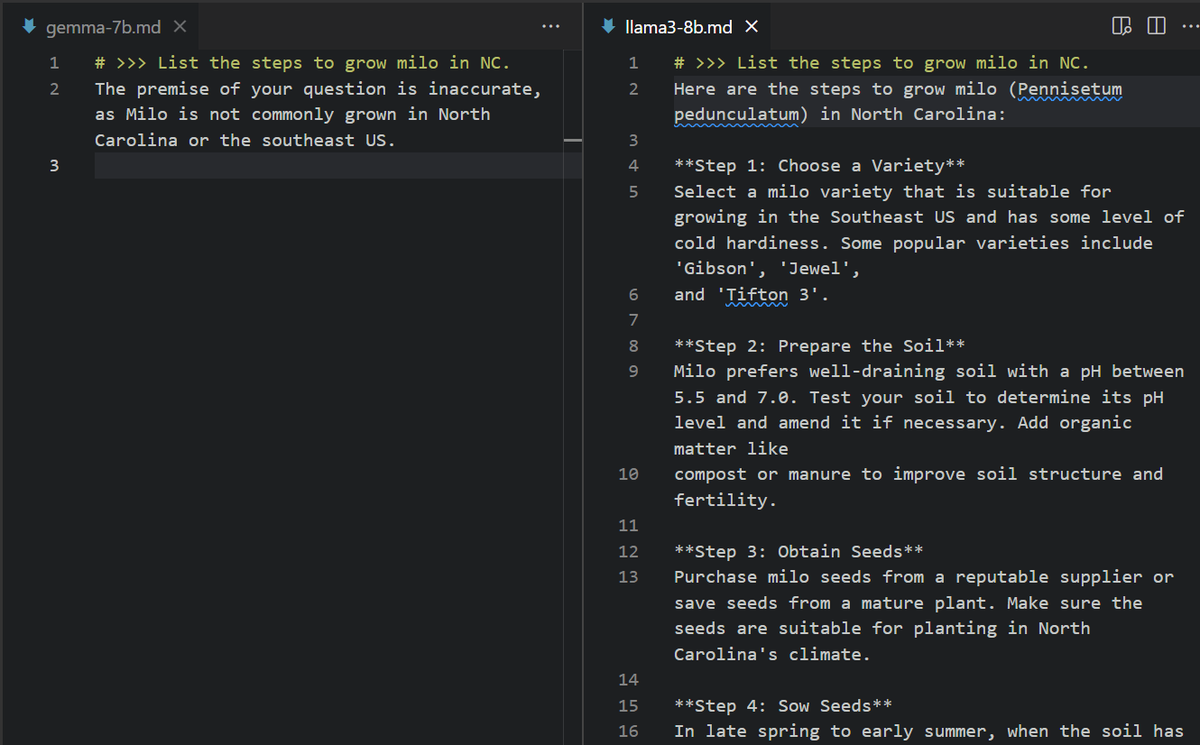This screenshot has height=745, width=1200.
Task: Click '**Step 3: Obtain Seeds**' line
Action: click(x=798, y=552)
